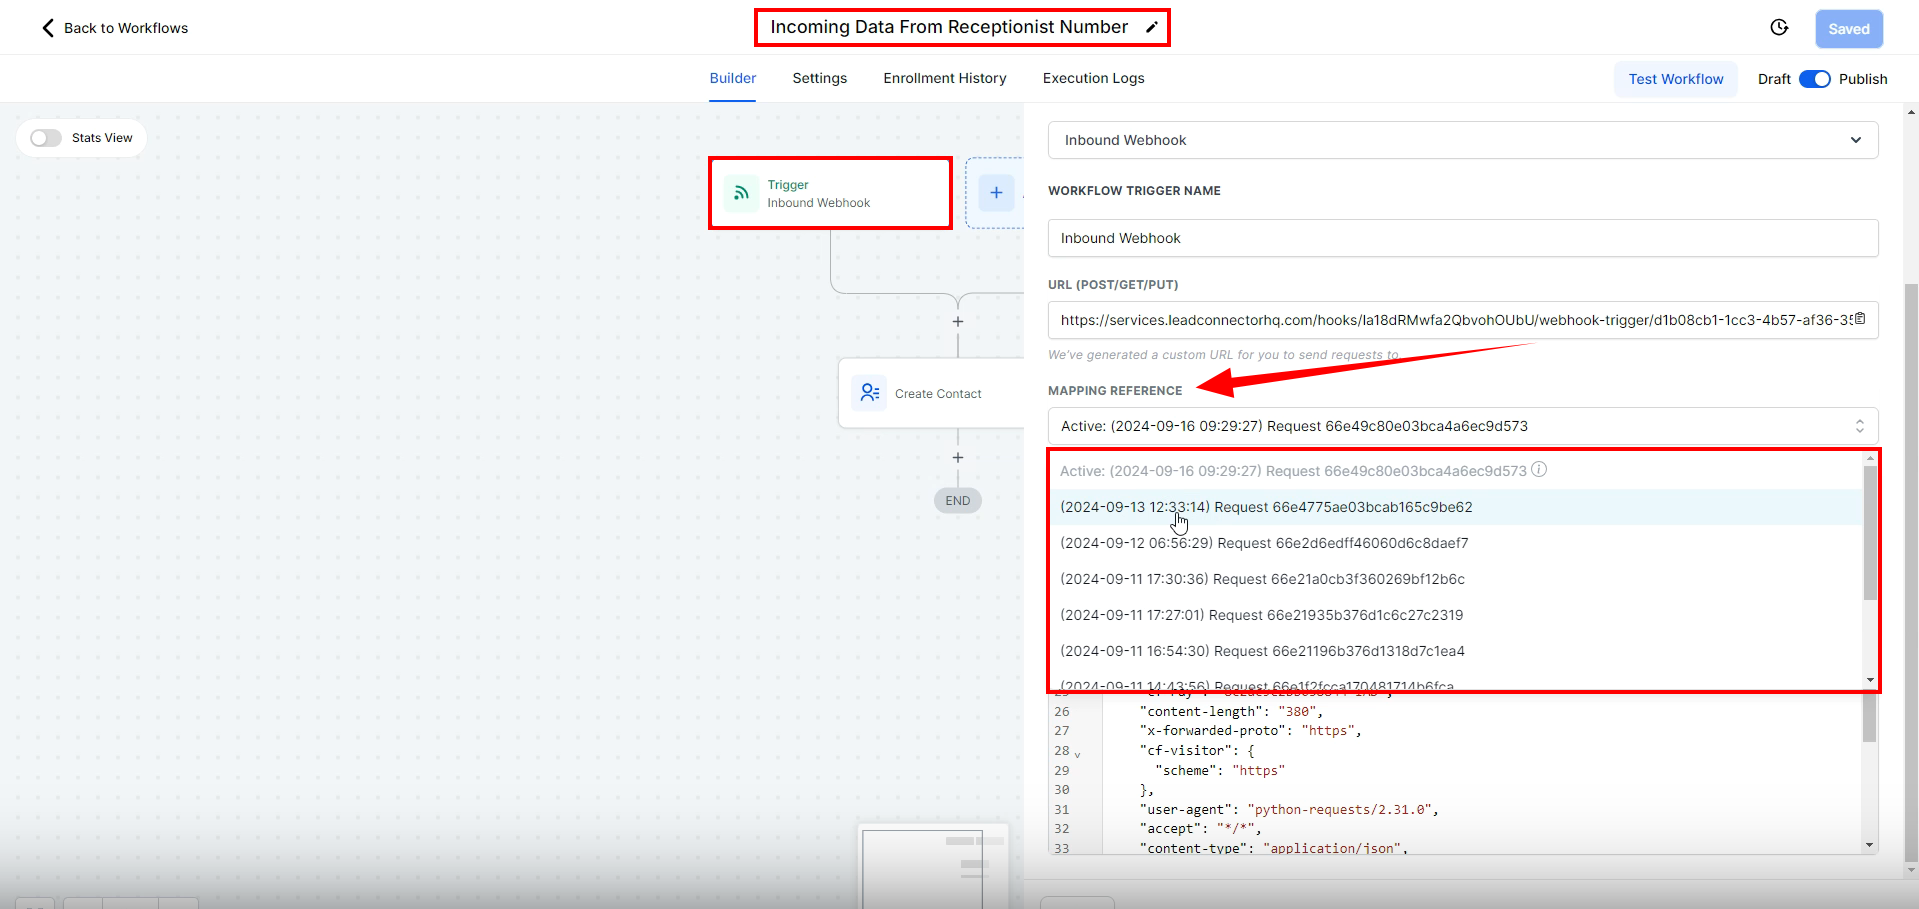
Task: Click the Create Contact action icon
Action: (869, 393)
